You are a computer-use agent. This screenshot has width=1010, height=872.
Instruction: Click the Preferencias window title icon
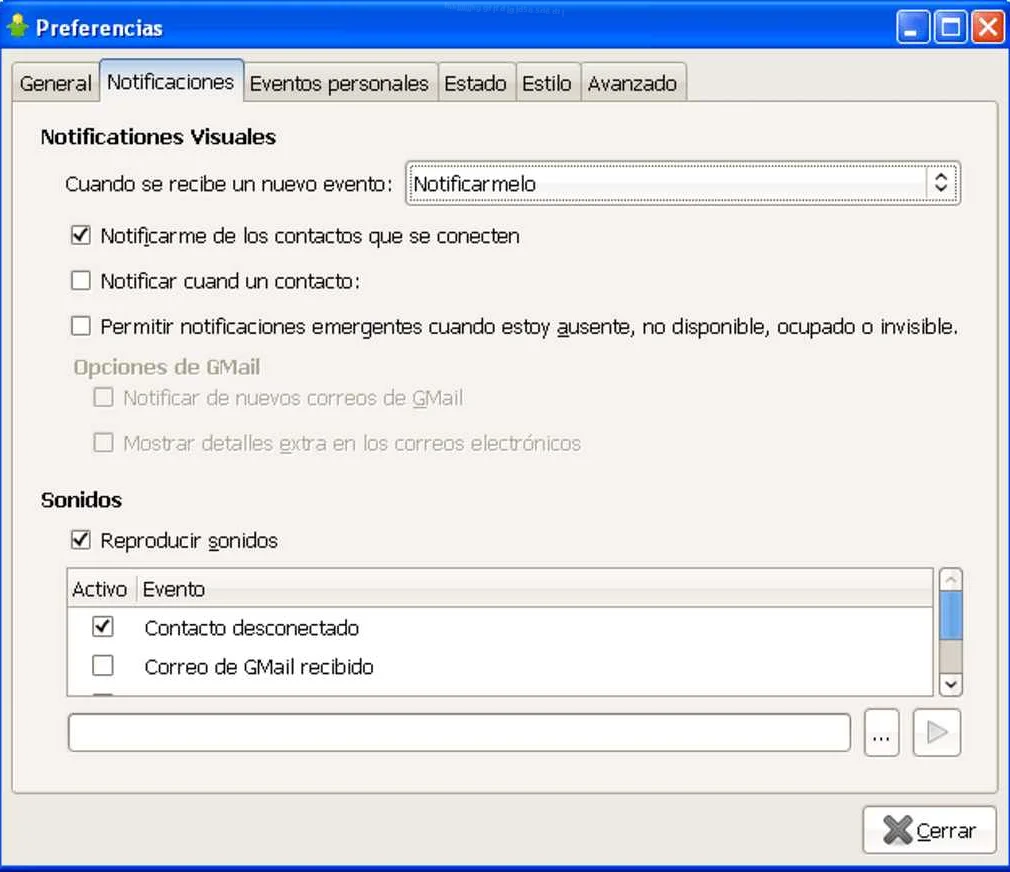coord(17,27)
